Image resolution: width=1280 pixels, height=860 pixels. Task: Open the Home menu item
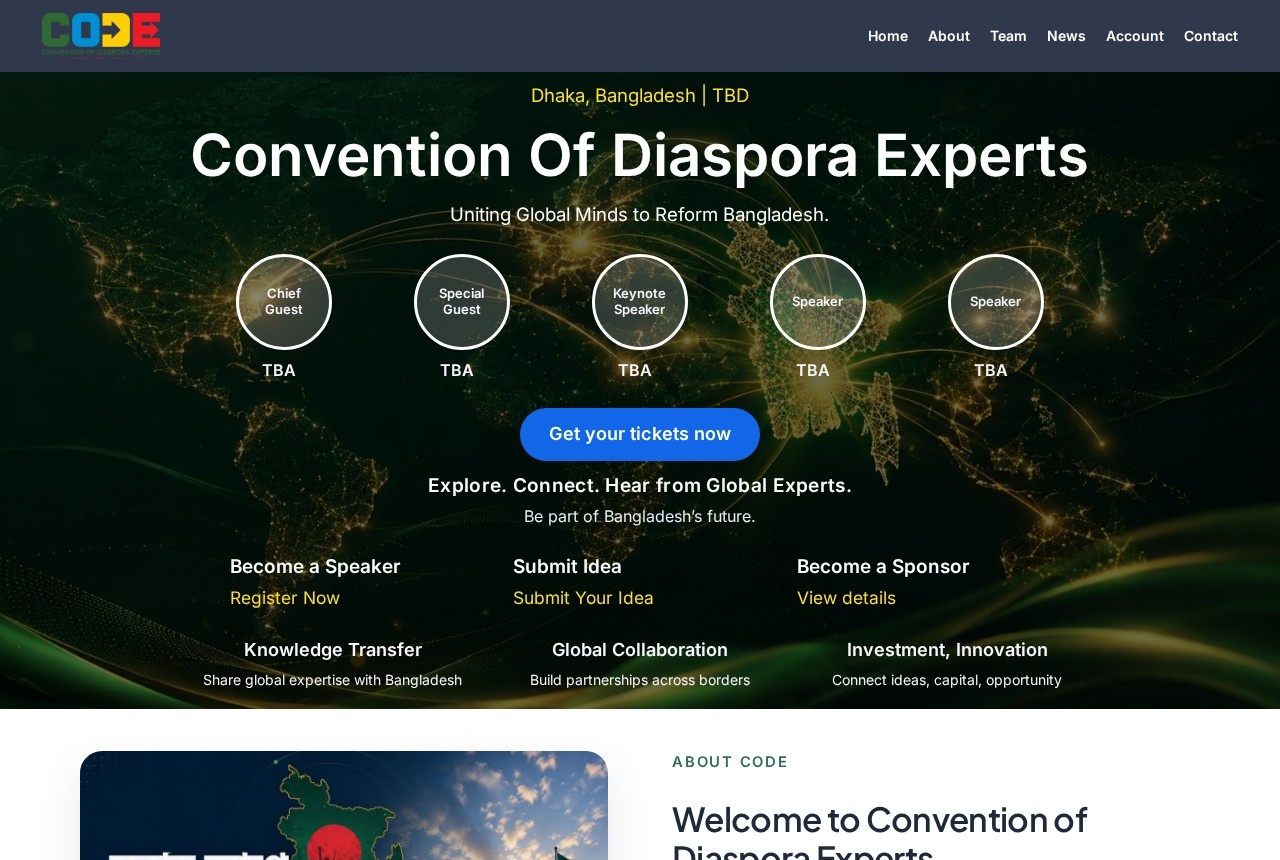[888, 36]
